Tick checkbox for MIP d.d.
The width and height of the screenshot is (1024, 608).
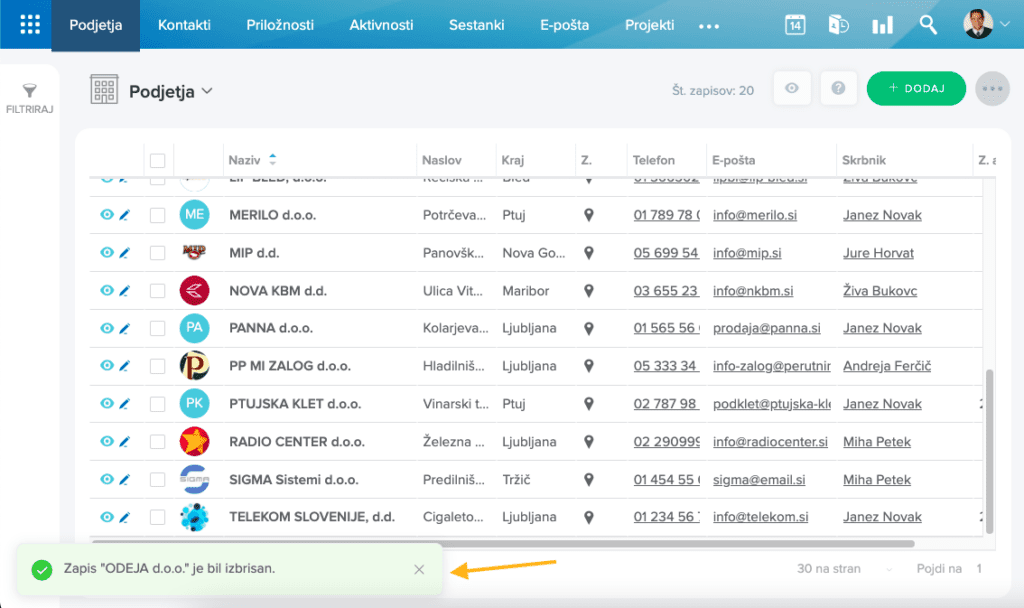pyautogui.click(x=157, y=253)
